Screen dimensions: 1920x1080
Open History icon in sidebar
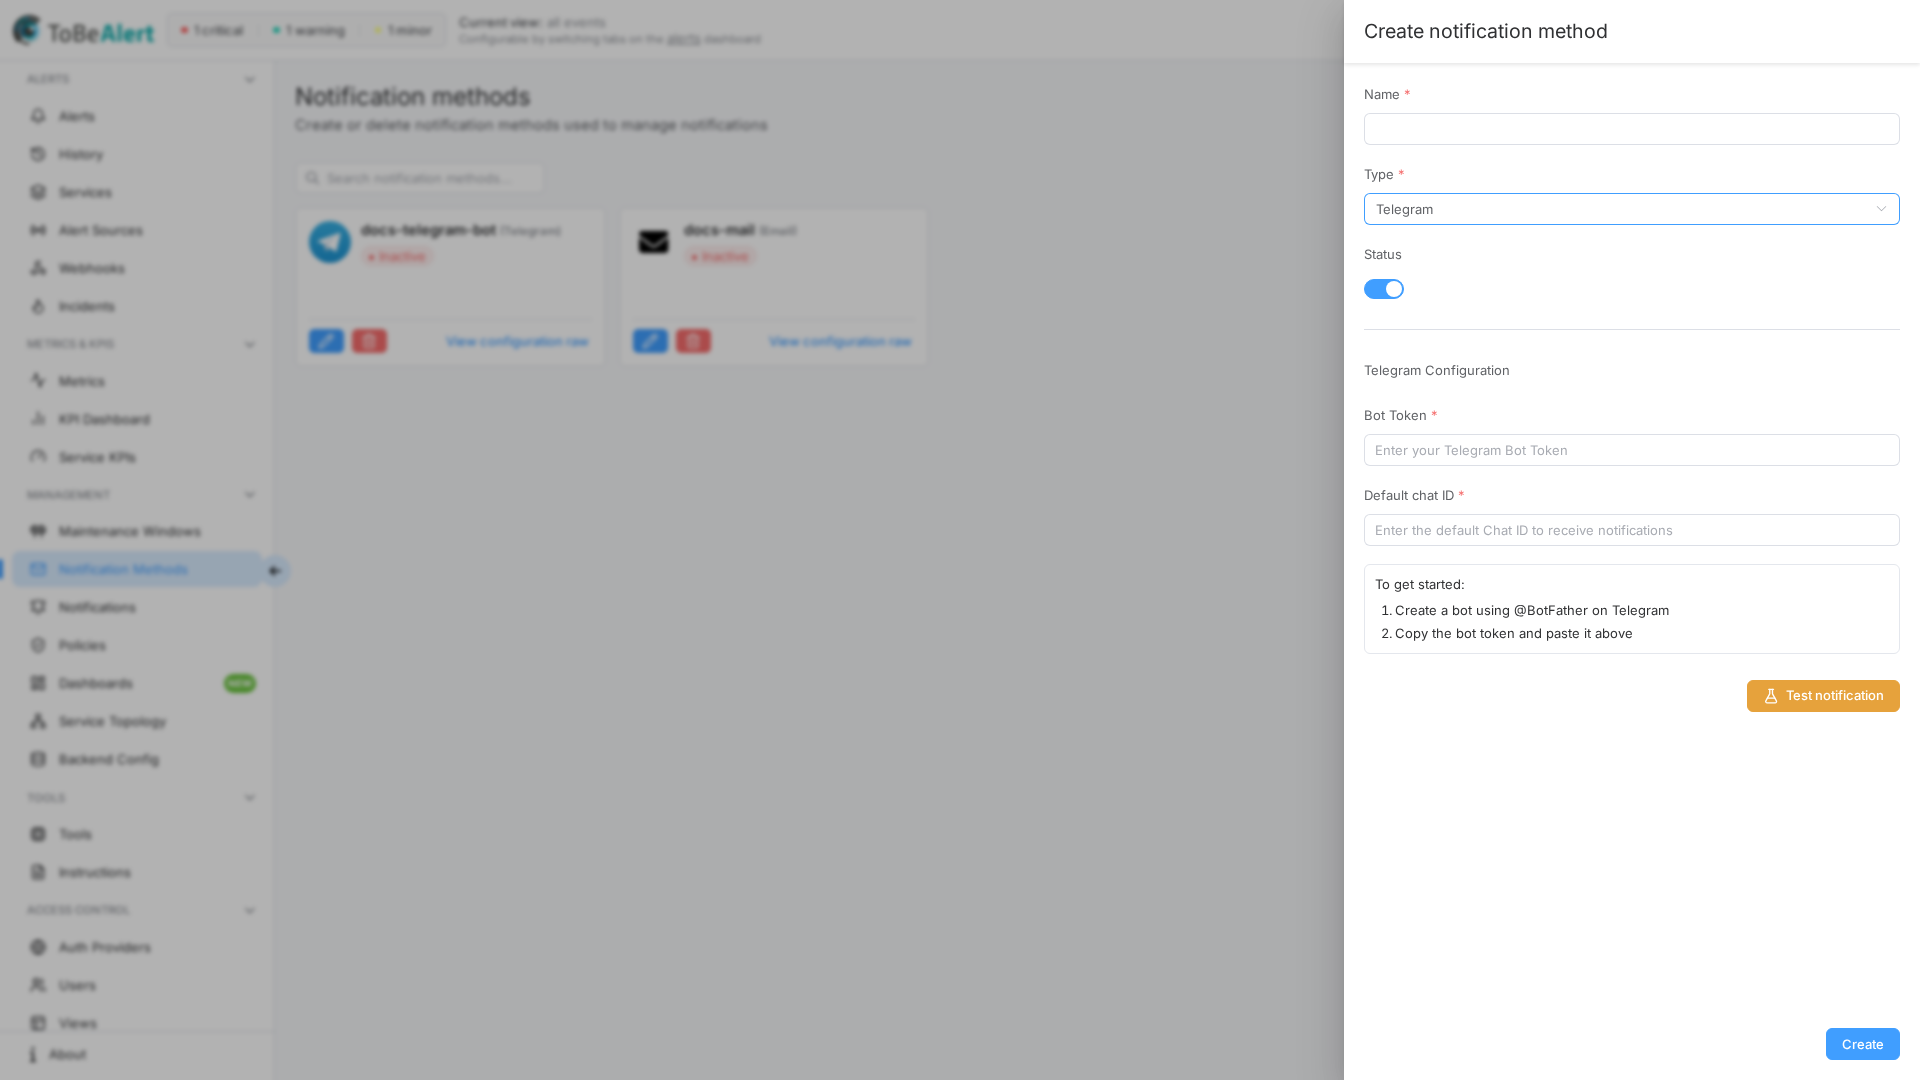pyautogui.click(x=38, y=154)
